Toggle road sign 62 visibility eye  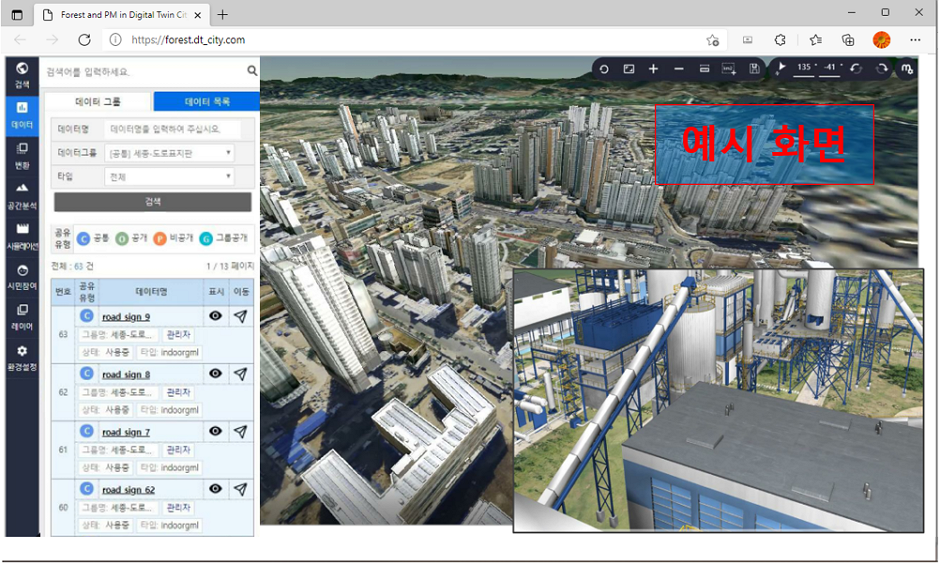pyautogui.click(x=215, y=489)
